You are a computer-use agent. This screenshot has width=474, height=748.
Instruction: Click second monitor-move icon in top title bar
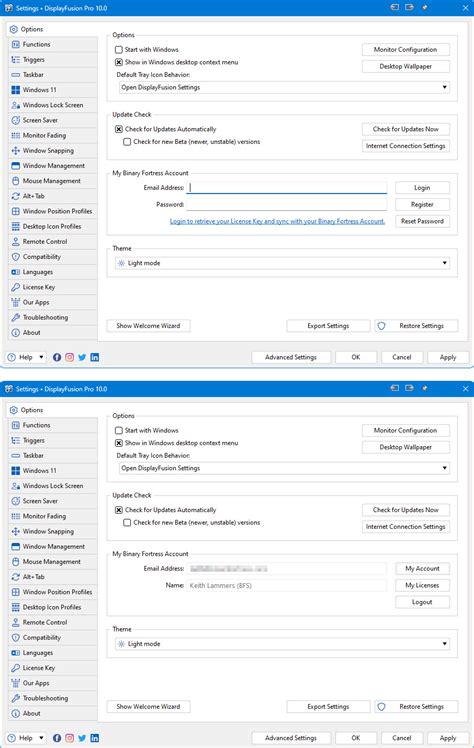(409, 8)
